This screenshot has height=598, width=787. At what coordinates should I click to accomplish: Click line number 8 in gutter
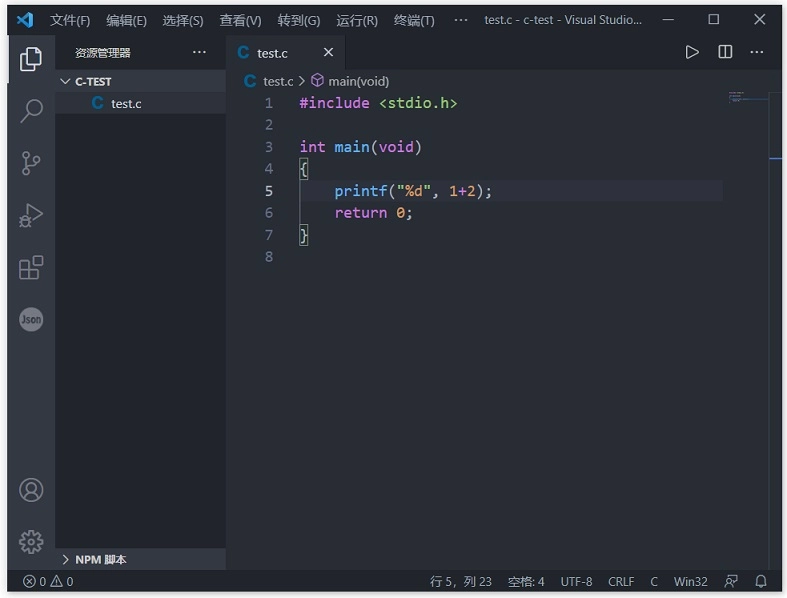click(x=269, y=257)
